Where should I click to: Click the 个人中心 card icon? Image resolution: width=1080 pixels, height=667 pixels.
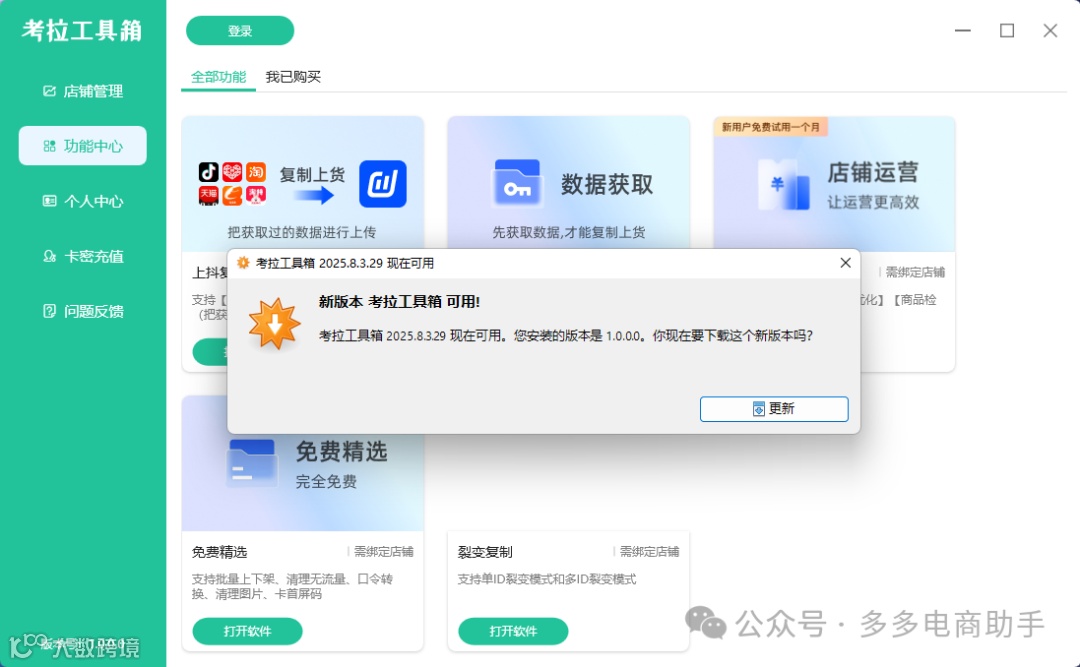49,201
